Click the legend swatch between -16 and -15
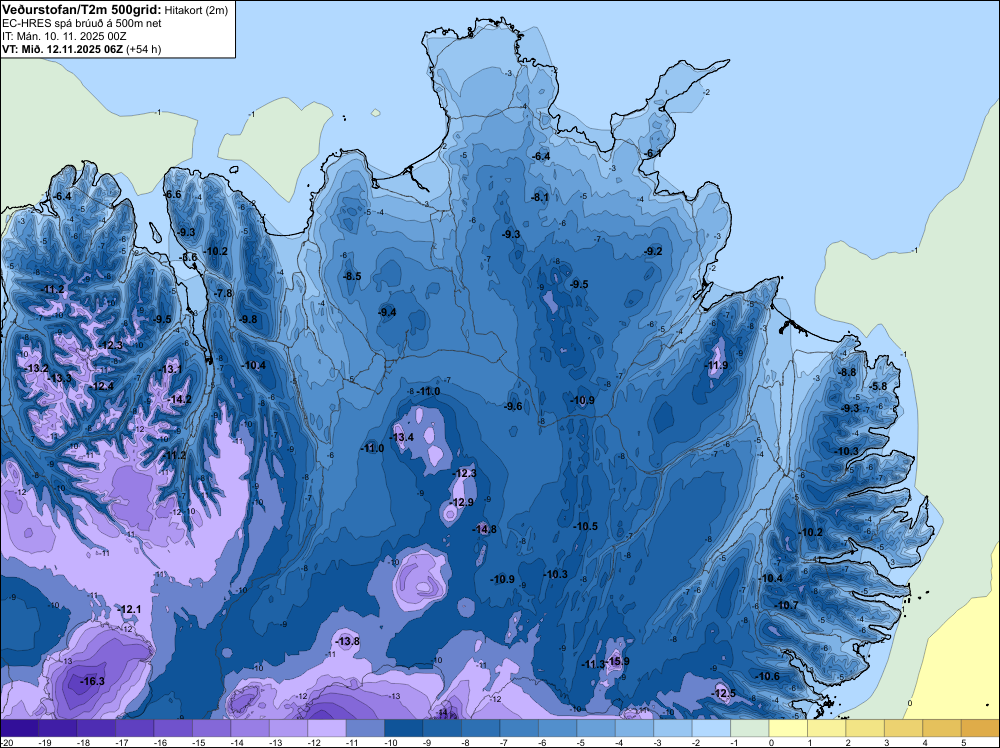The height and width of the screenshot is (748, 1000). tap(173, 728)
